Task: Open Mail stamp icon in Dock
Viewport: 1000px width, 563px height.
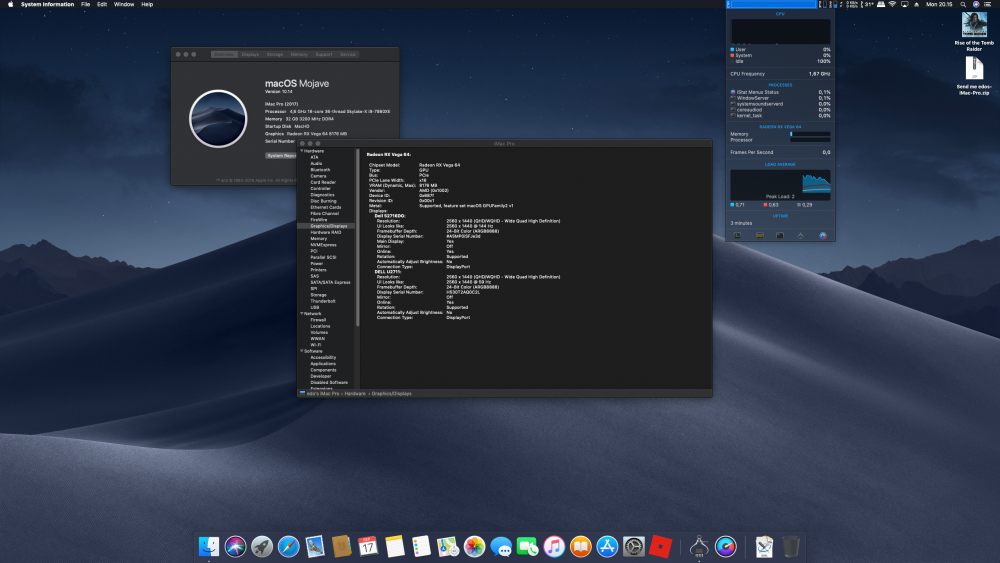Action: (x=315, y=546)
